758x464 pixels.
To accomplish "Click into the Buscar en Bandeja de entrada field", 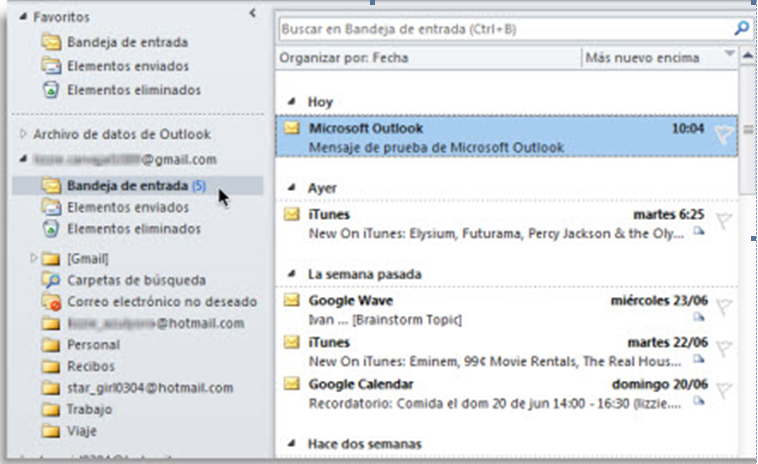I will point(505,29).
